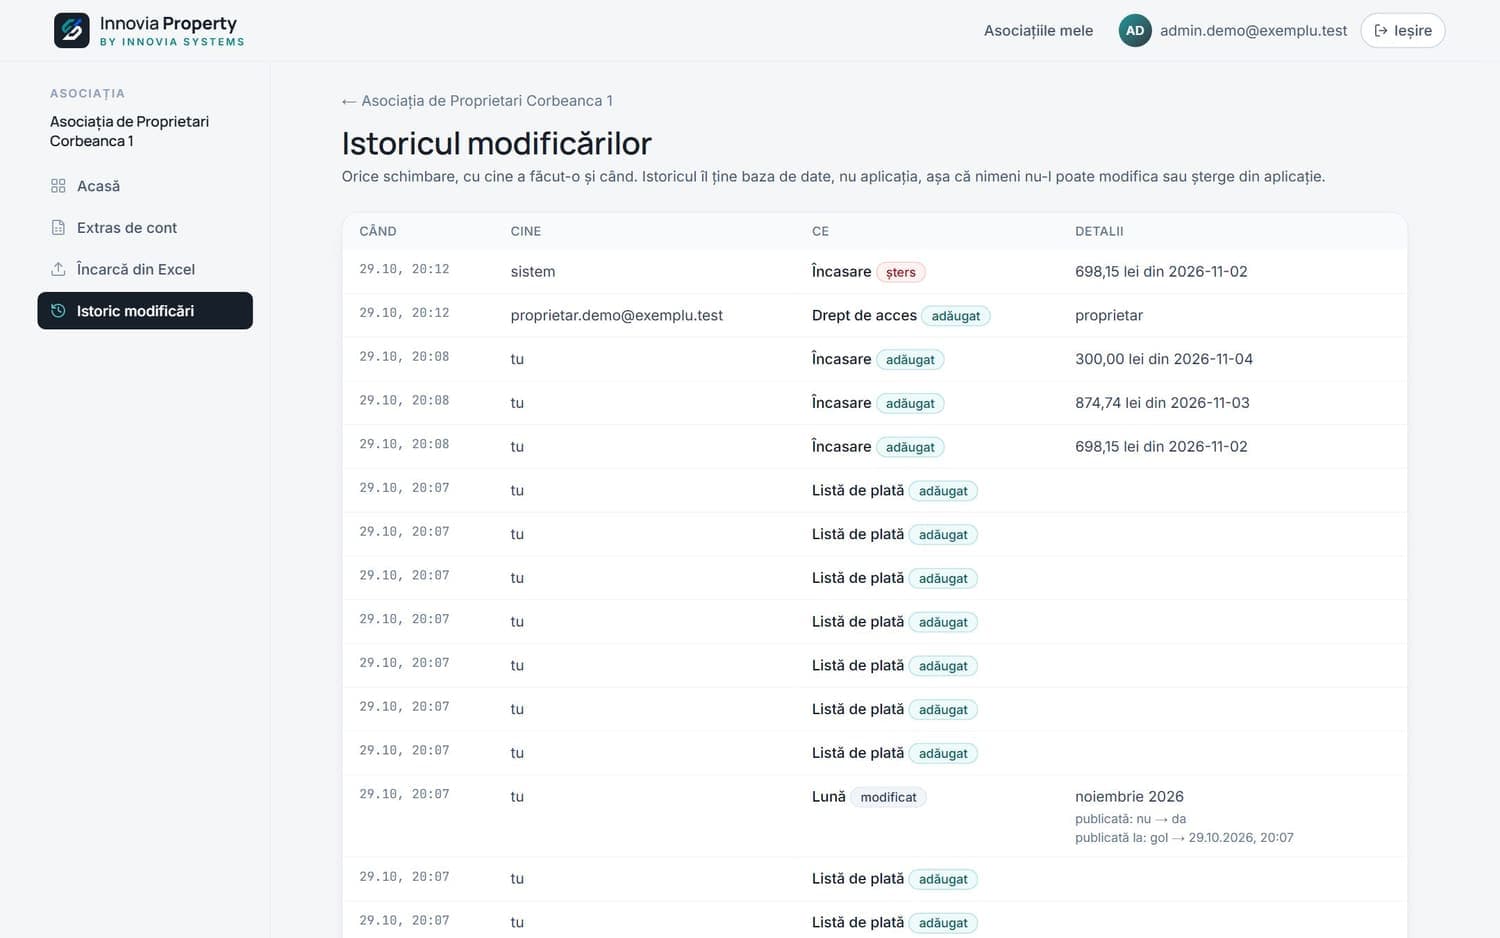This screenshot has width=1500, height=938.
Task: Select row with 874,74 lei din 2026-11-03
Action: (875, 403)
